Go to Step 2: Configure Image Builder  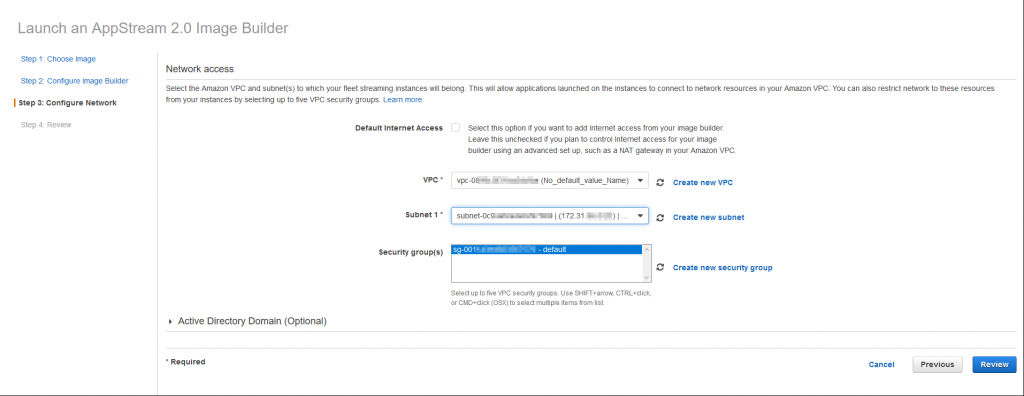coord(74,81)
